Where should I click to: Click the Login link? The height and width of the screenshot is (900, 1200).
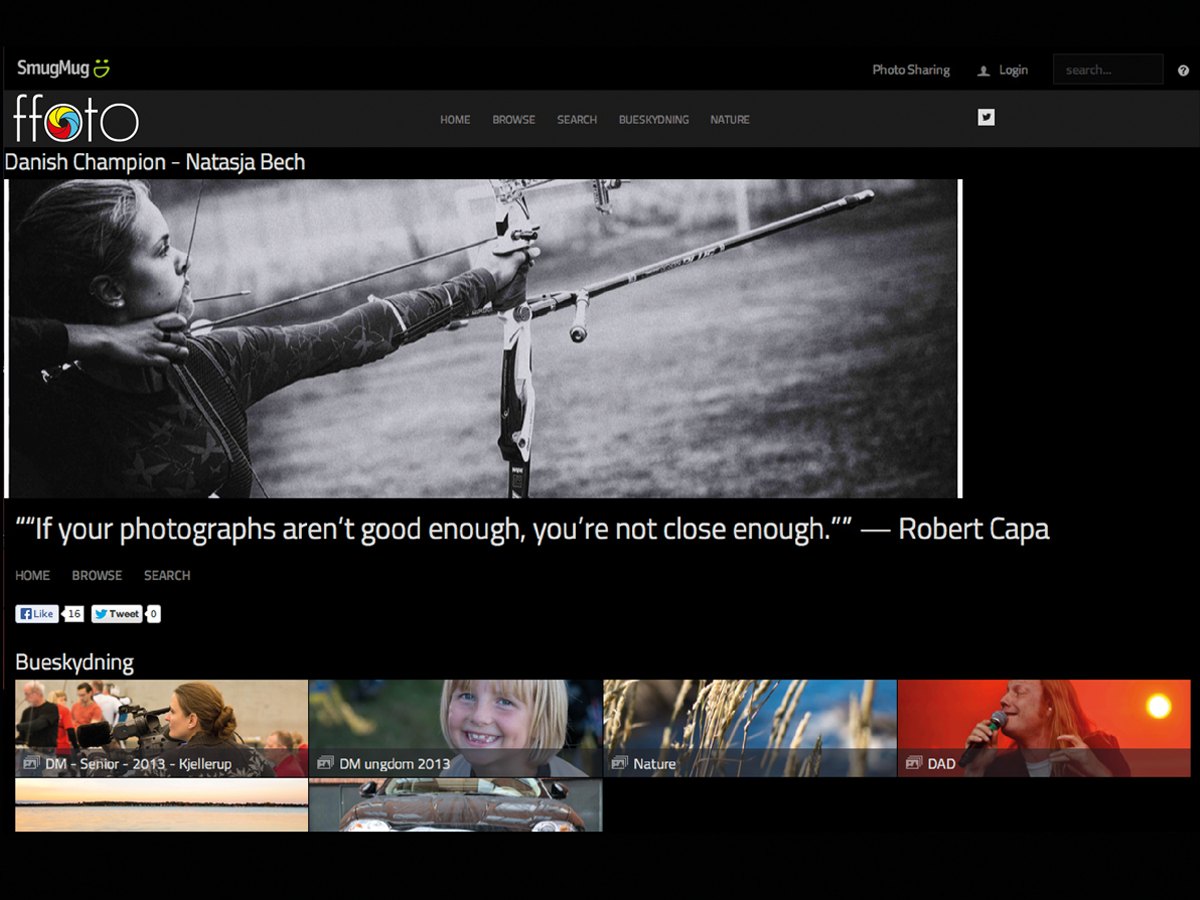click(x=1013, y=70)
